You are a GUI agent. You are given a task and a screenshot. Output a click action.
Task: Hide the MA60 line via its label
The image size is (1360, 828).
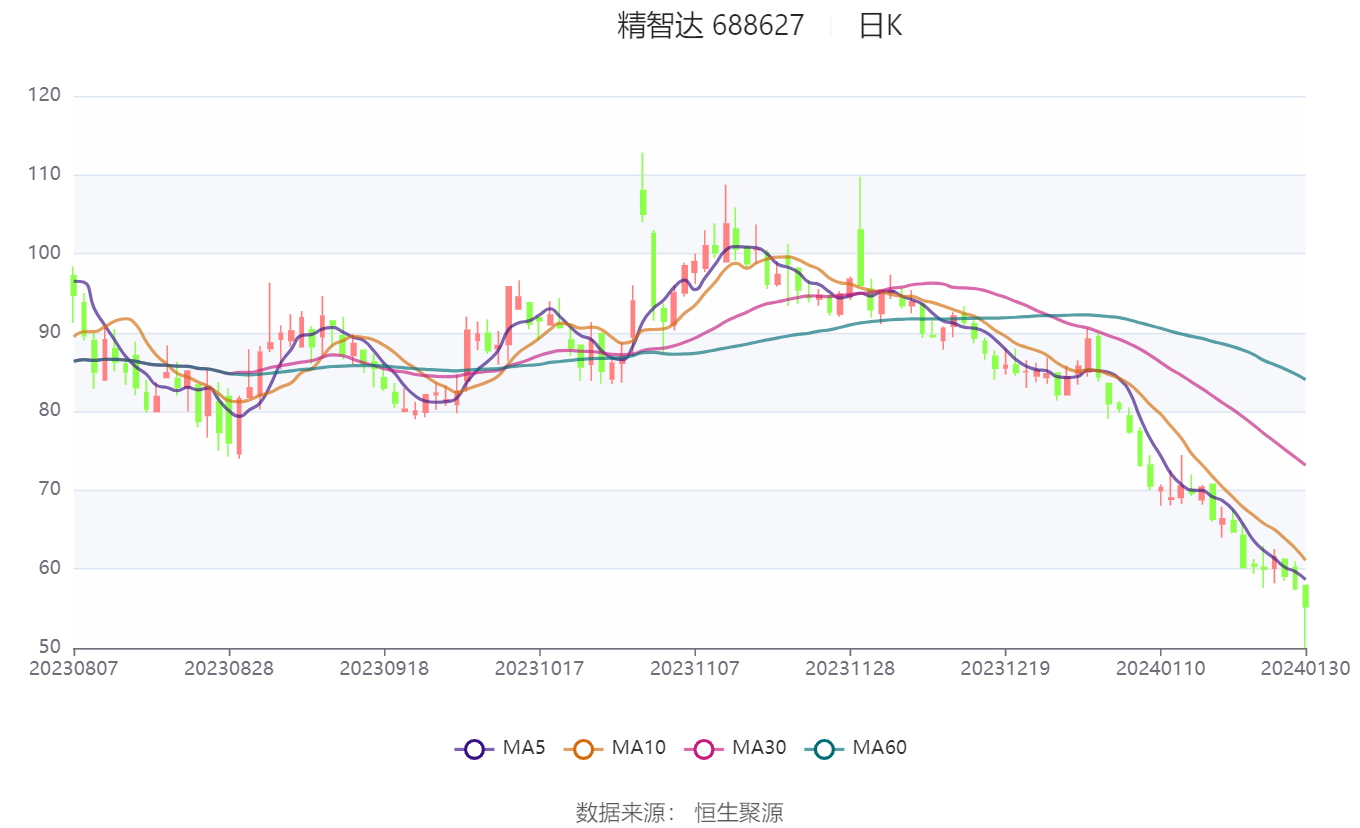(x=879, y=747)
